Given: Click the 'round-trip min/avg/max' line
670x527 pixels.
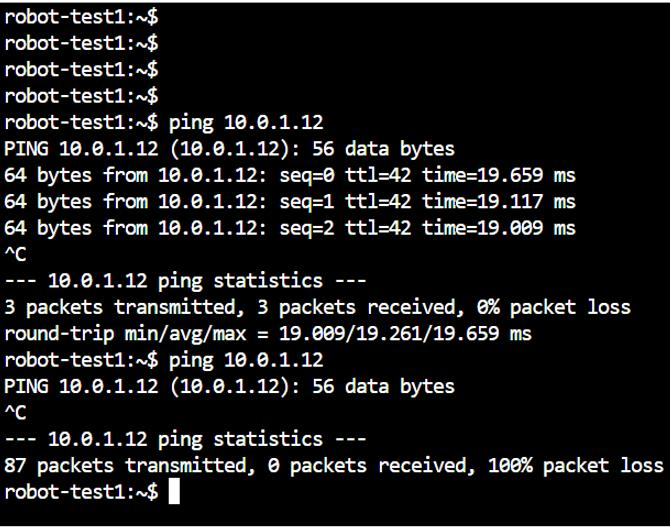Looking at the screenshot, I should (268, 334).
